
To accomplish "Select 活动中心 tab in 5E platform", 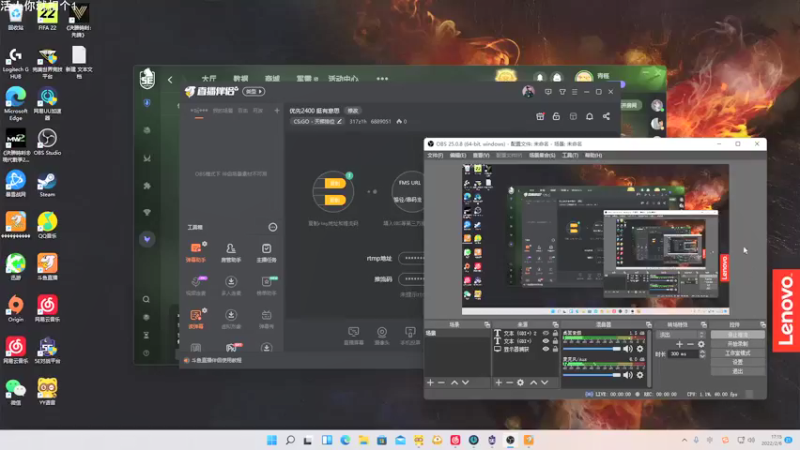I will [x=343, y=79].
